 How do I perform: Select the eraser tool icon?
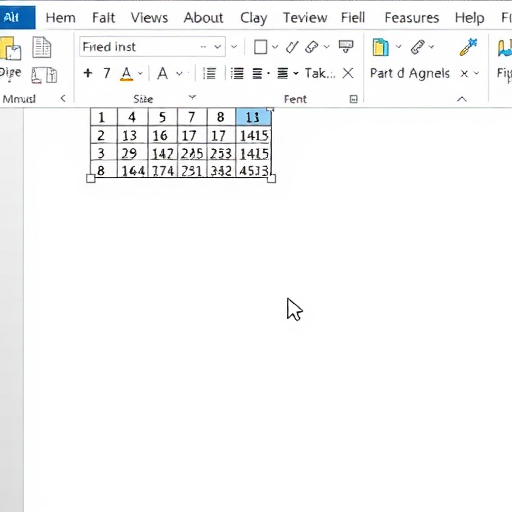pos(312,47)
